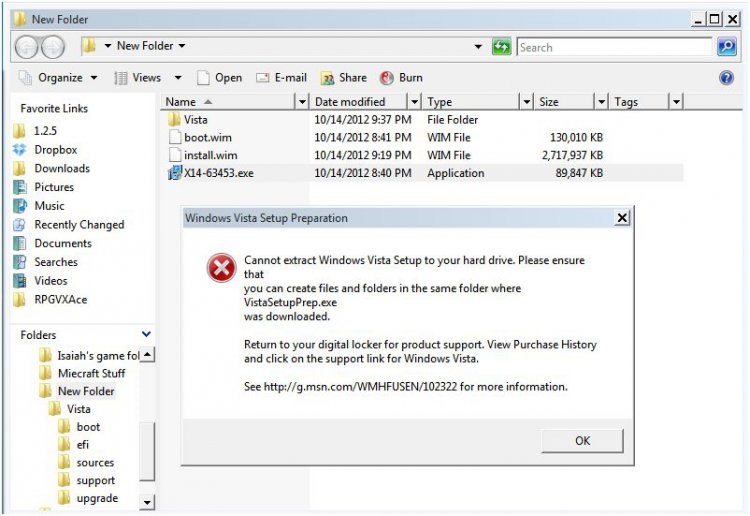Click the folder tree scrollbar thumb

(147, 451)
